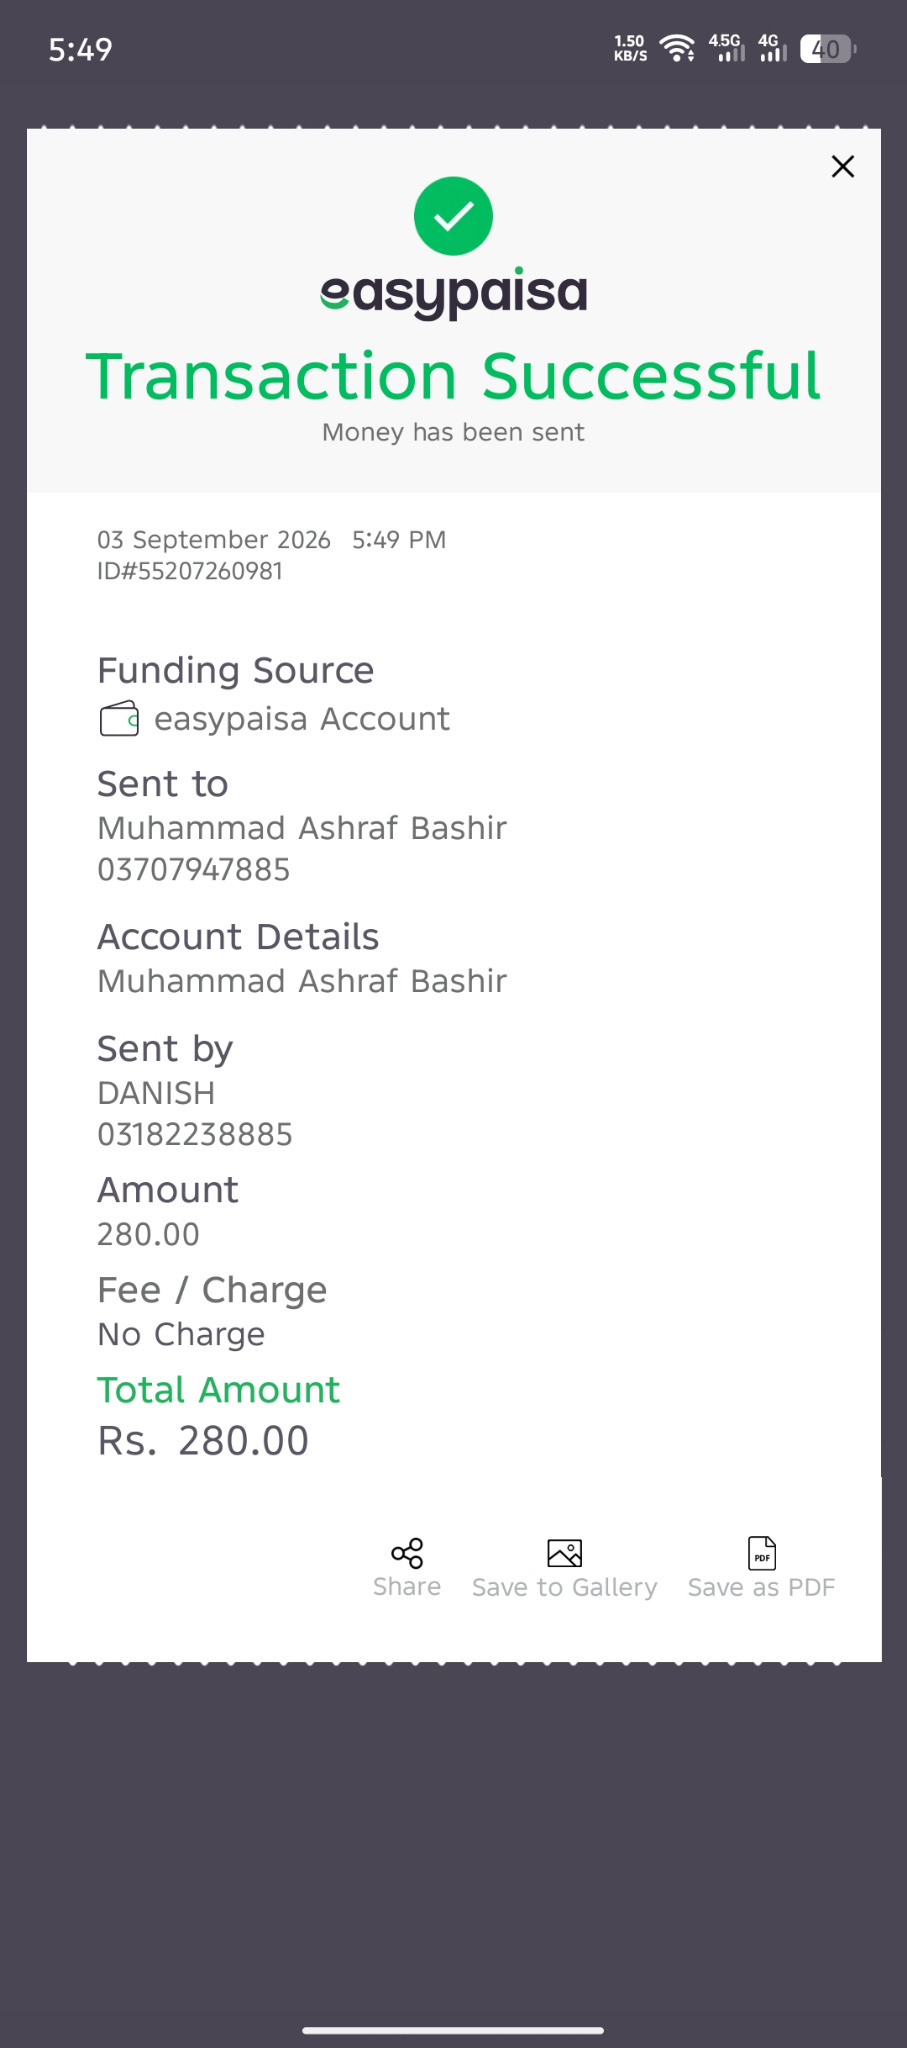Viewport: 907px width, 2048px height.
Task: Tap the Save as PDF file icon
Action: pyautogui.click(x=762, y=1553)
